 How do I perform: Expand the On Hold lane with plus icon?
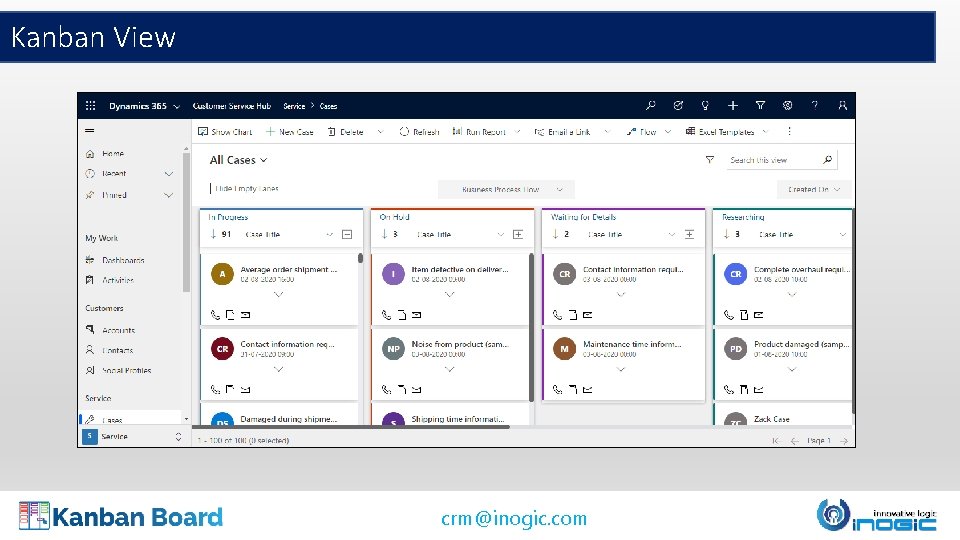(518, 234)
